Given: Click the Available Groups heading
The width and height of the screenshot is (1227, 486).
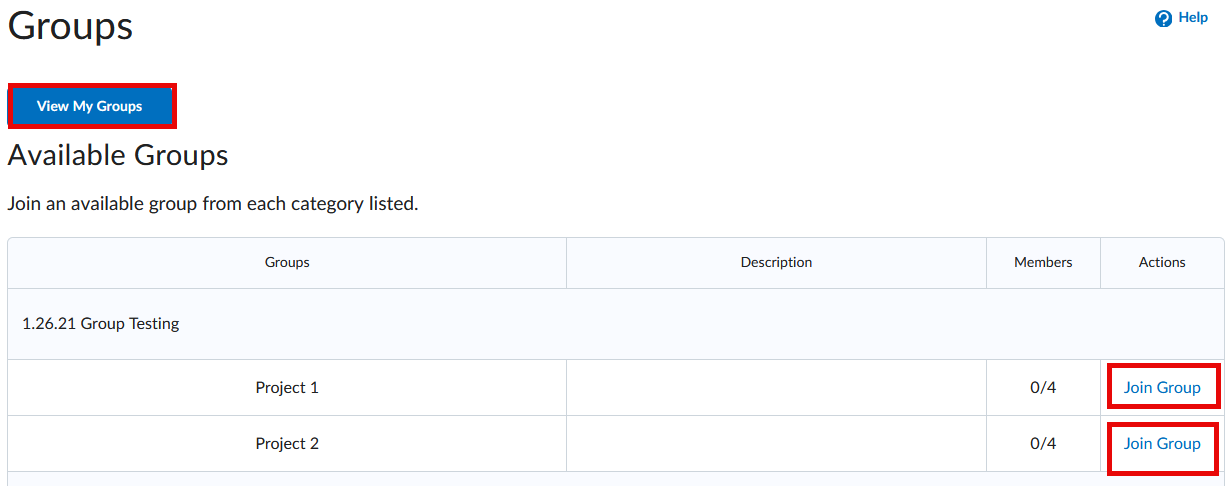Looking at the screenshot, I should click(118, 155).
